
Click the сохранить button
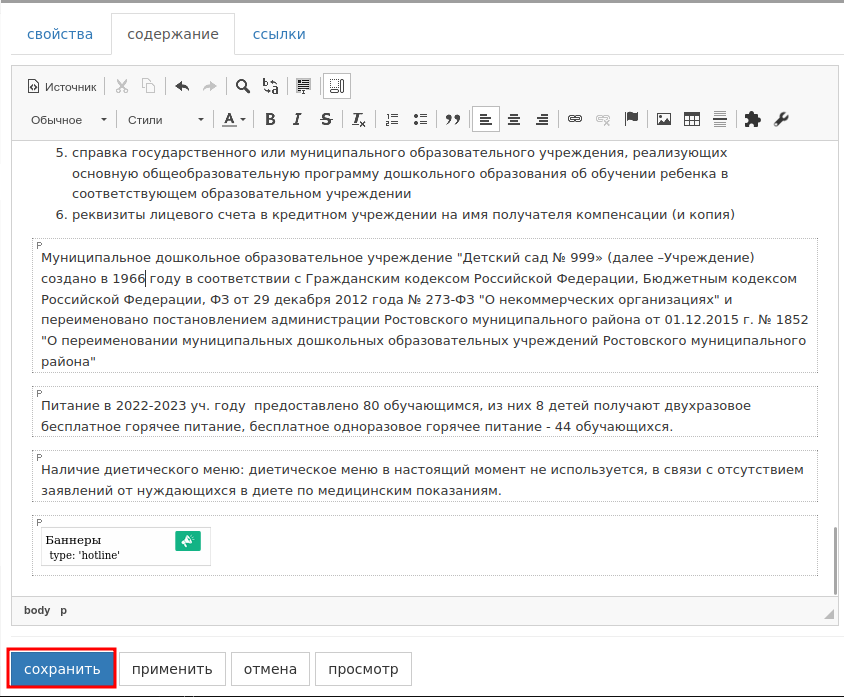(x=62, y=669)
